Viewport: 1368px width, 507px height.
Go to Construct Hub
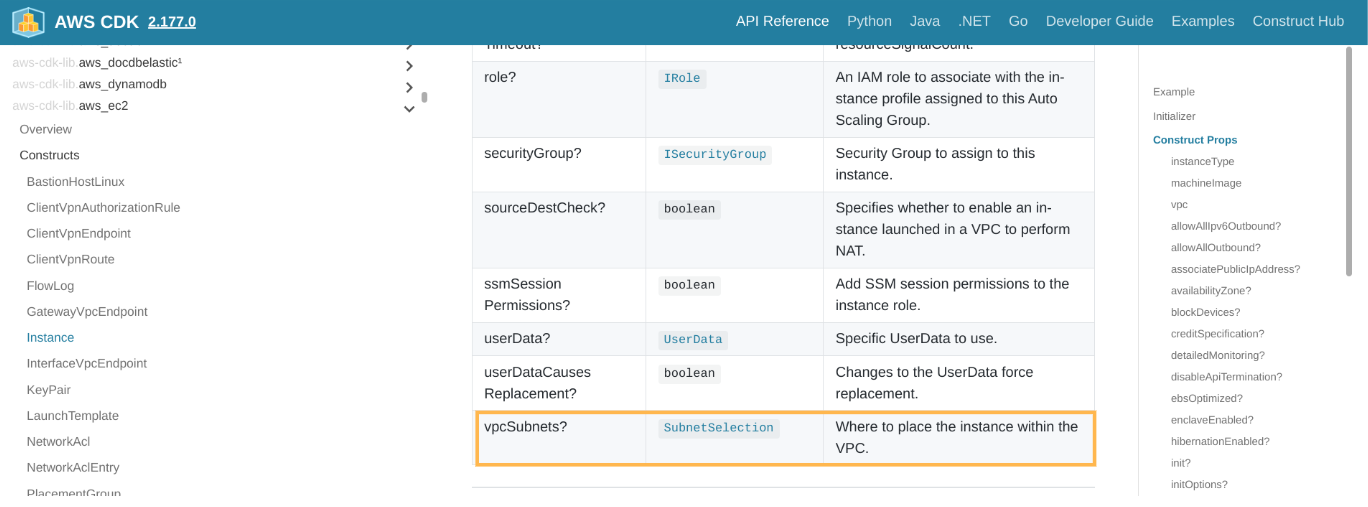(x=1298, y=21)
